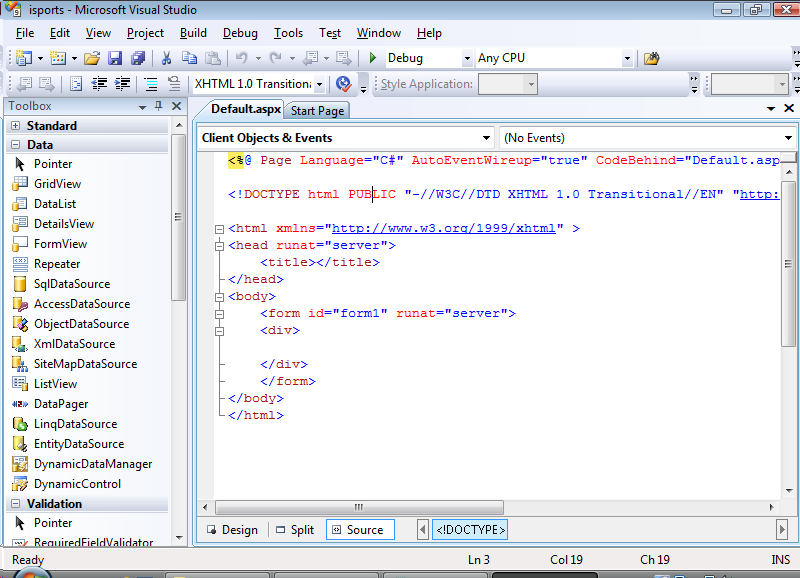The height and width of the screenshot is (578, 800).
Task: Pin the Toolbox panel with auto-hide pin
Action: click(x=159, y=106)
